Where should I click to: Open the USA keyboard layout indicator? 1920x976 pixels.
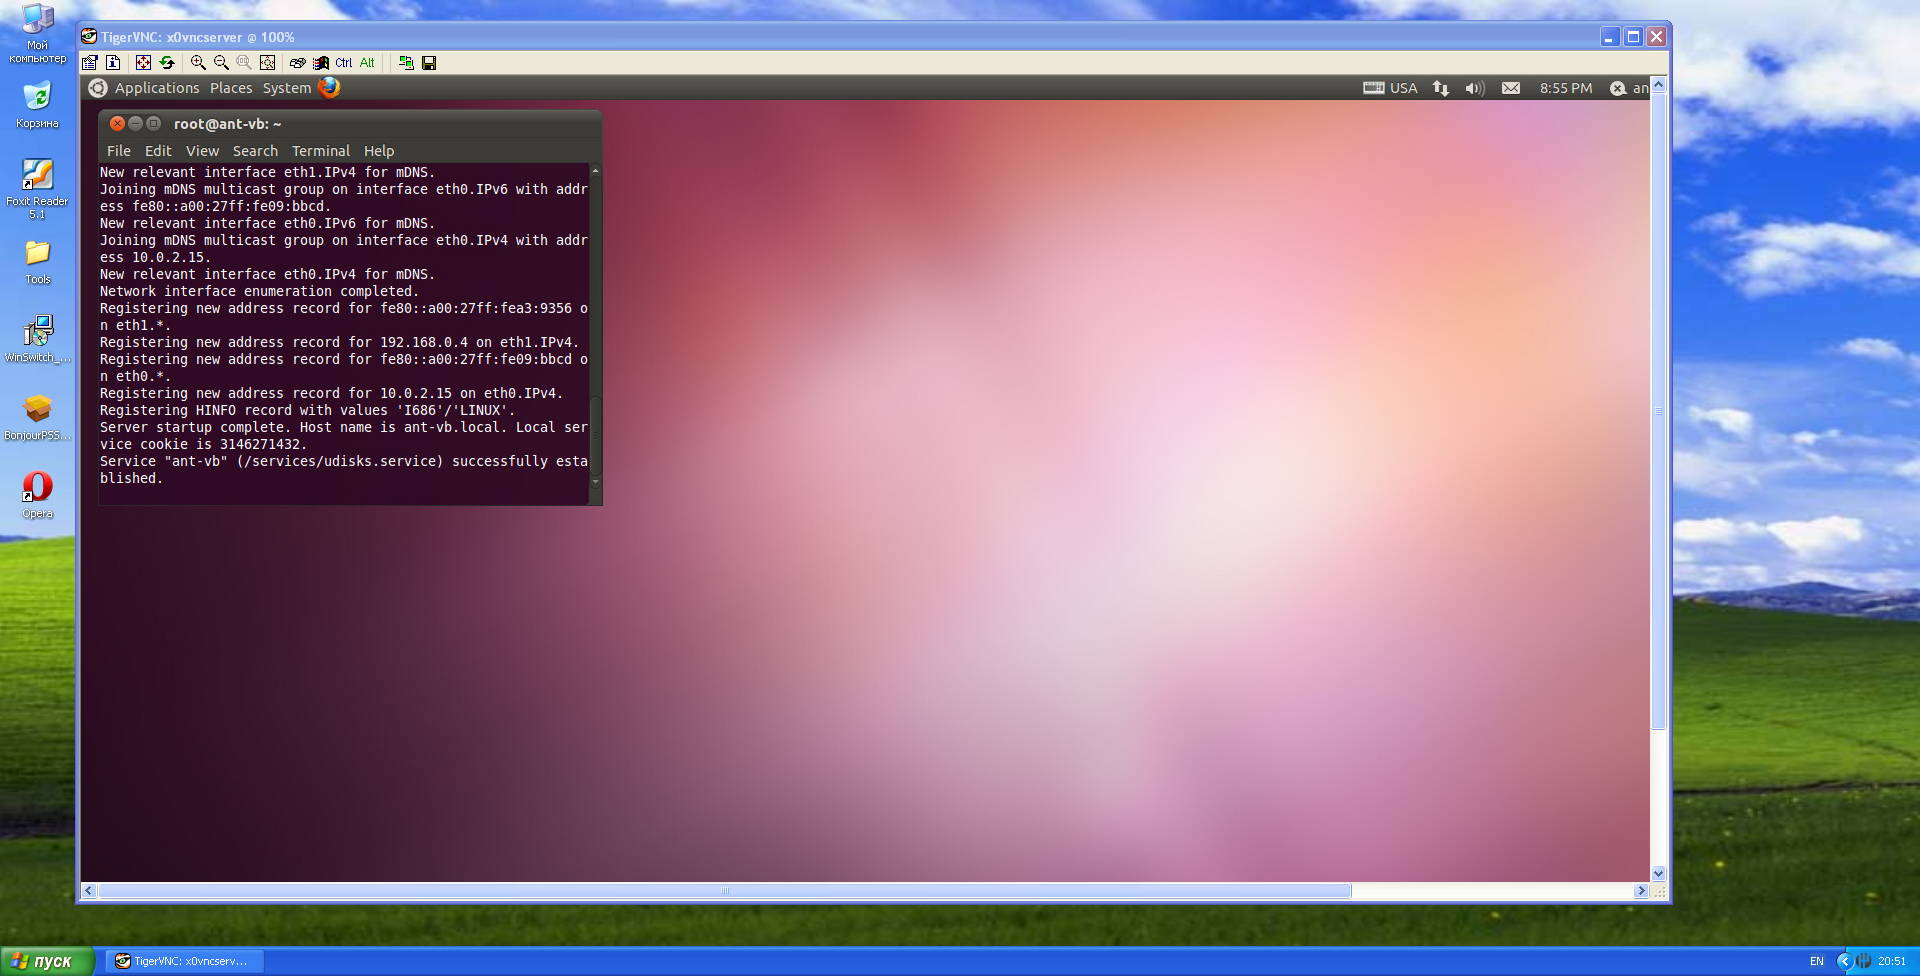point(1391,88)
